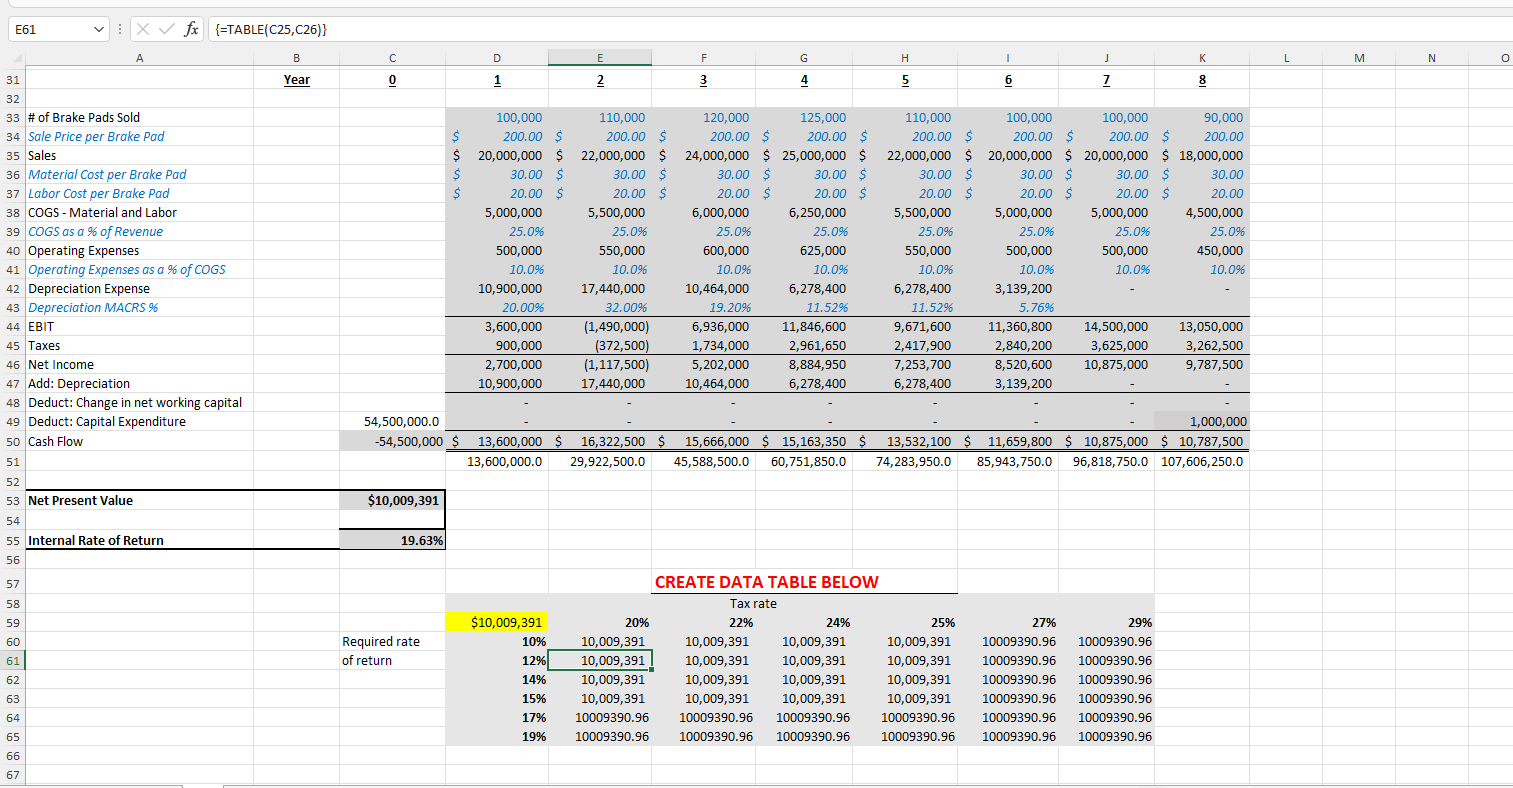Select the 'Cash Flow' row label

coord(55,441)
